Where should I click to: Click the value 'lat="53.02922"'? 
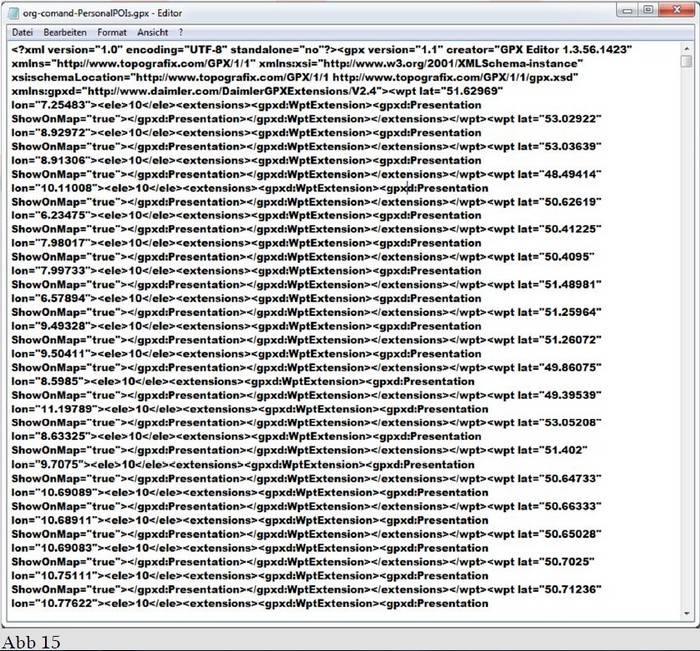[559, 119]
